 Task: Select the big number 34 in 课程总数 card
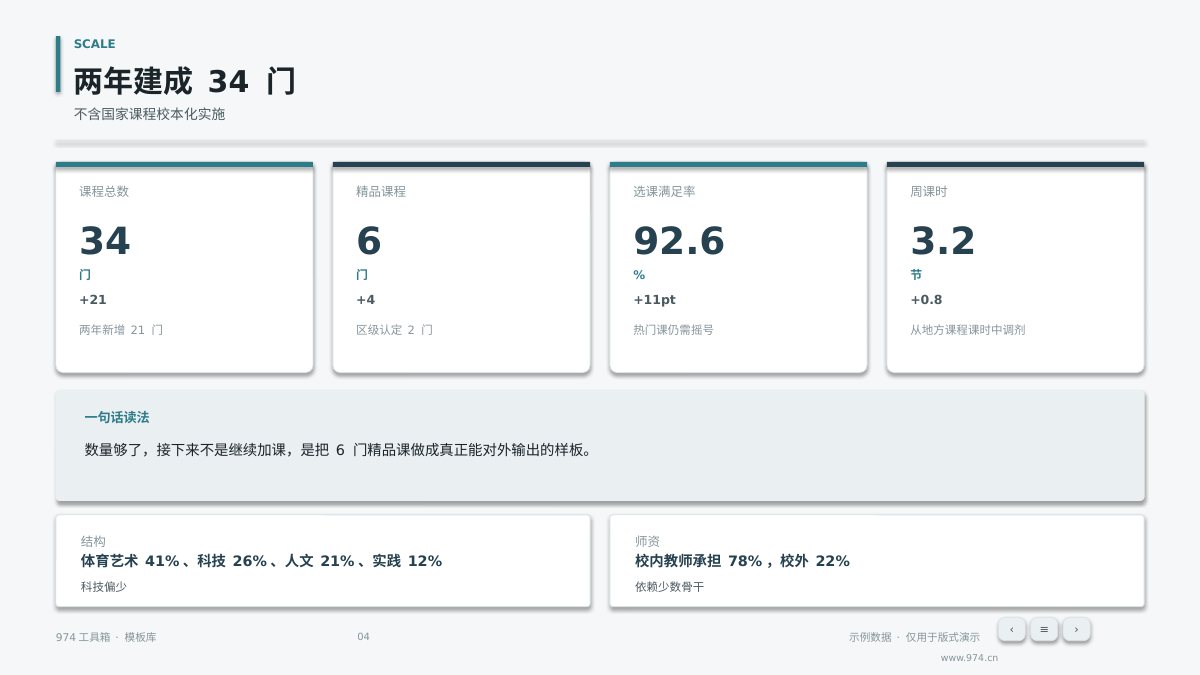click(105, 241)
